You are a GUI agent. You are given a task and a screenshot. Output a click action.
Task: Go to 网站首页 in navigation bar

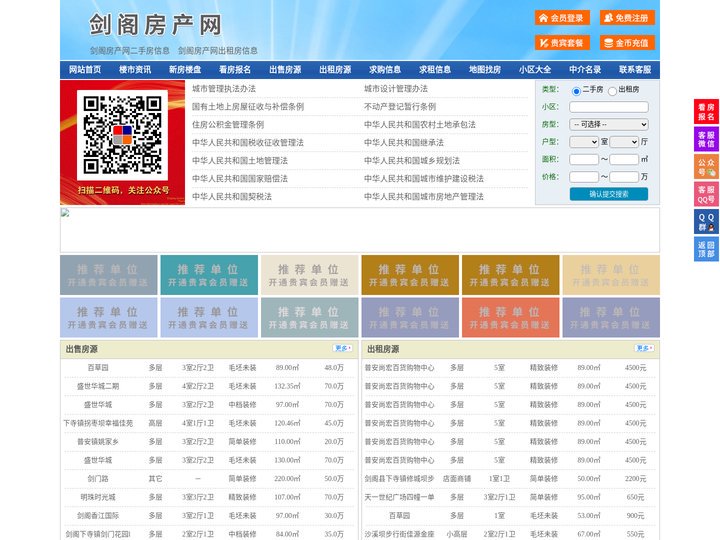coord(85,70)
